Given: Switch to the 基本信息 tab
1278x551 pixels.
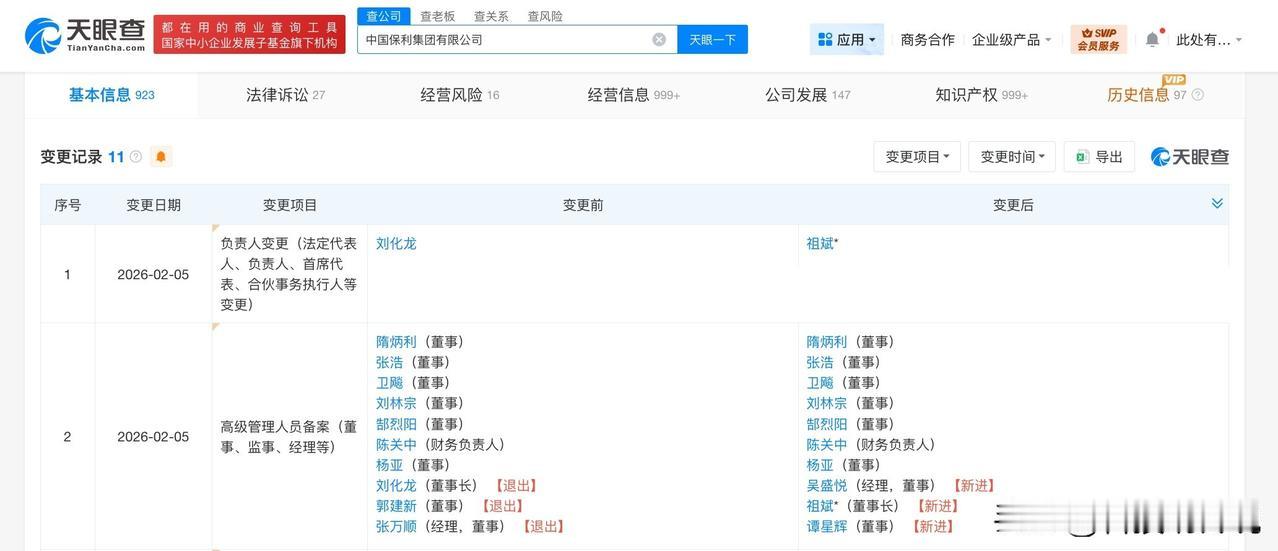Looking at the screenshot, I should click(x=111, y=95).
